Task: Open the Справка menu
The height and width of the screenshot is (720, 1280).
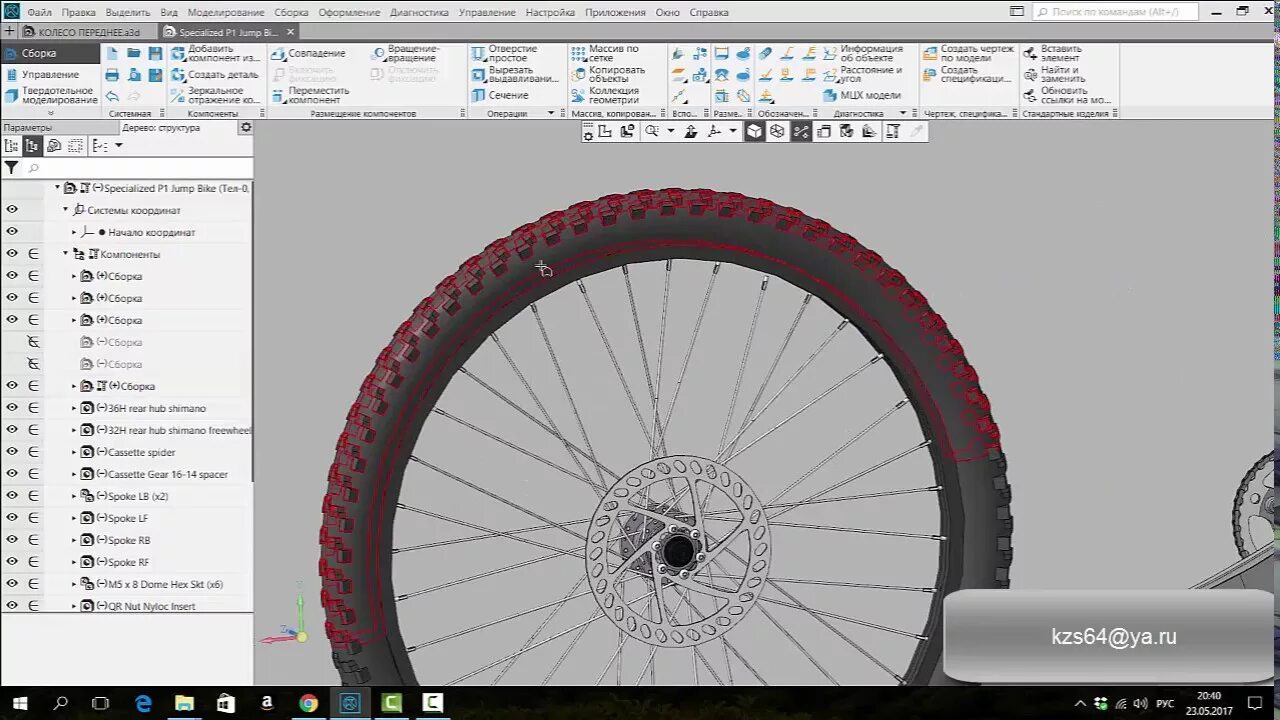Action: pyautogui.click(x=709, y=13)
